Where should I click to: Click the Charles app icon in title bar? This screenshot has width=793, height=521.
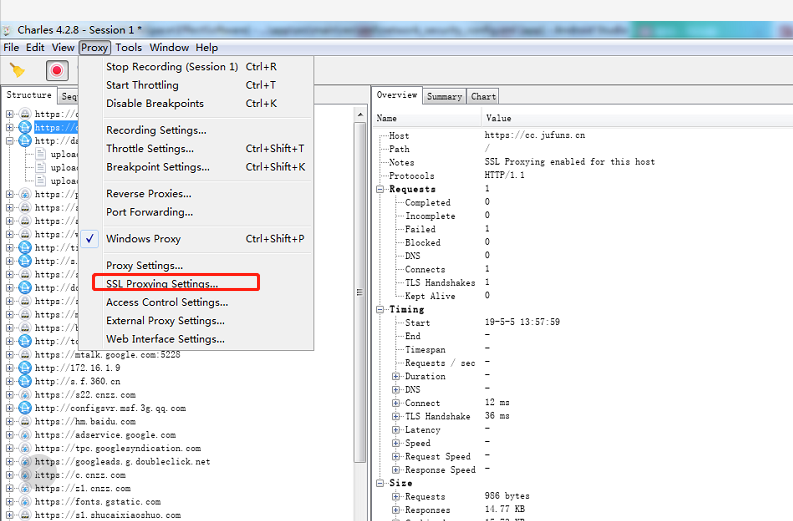pos(7,30)
